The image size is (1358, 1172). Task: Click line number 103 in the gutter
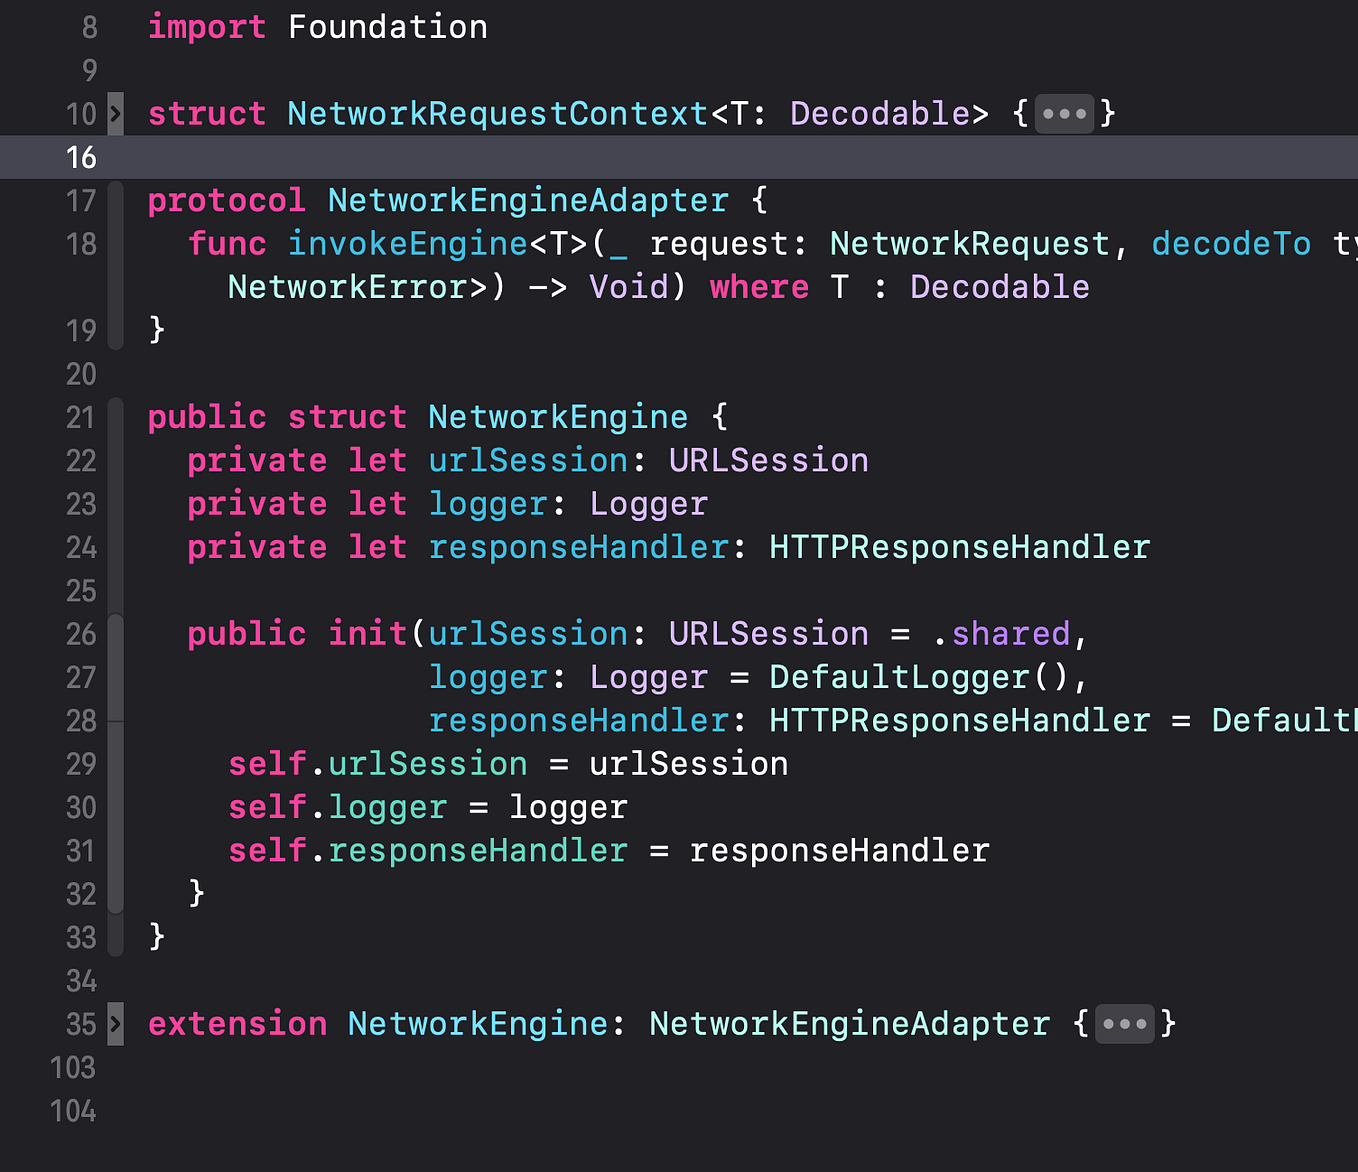[71, 1068]
